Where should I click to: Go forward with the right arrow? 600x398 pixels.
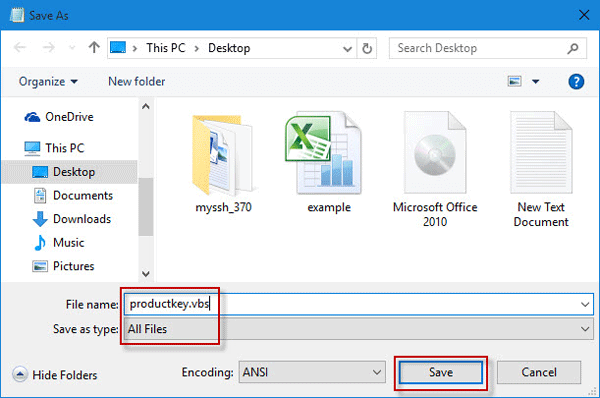pos(49,48)
